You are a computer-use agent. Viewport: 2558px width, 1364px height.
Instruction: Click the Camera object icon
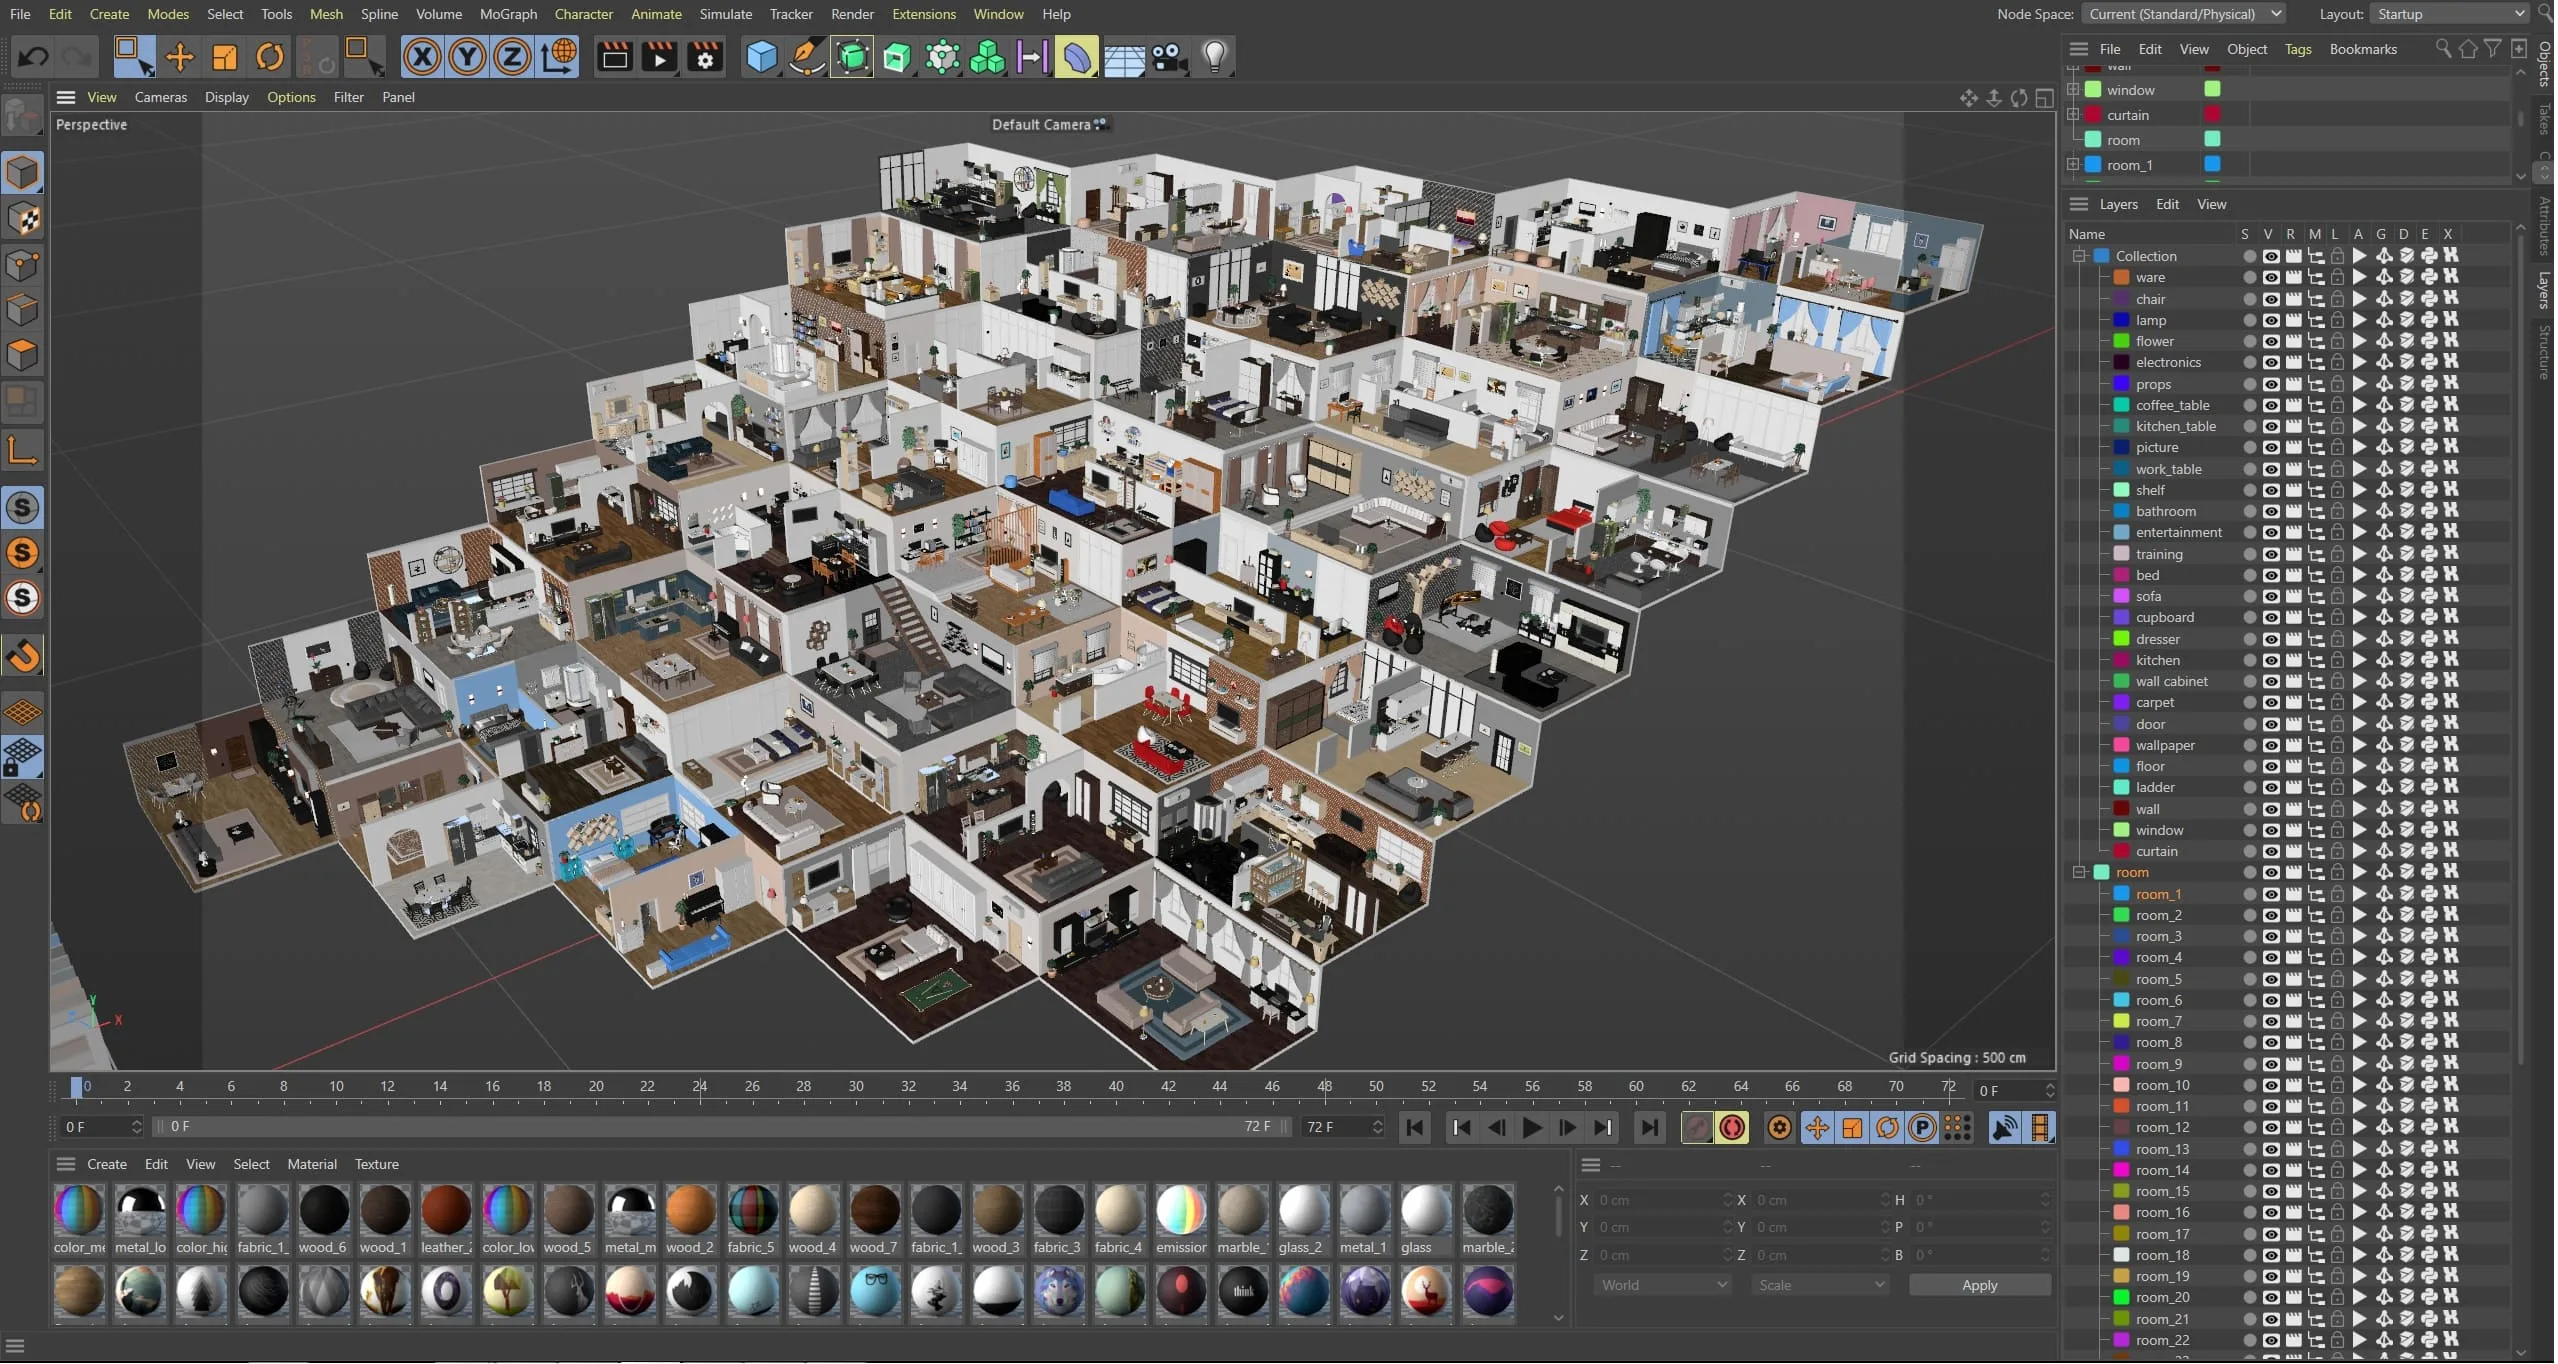(x=1169, y=57)
